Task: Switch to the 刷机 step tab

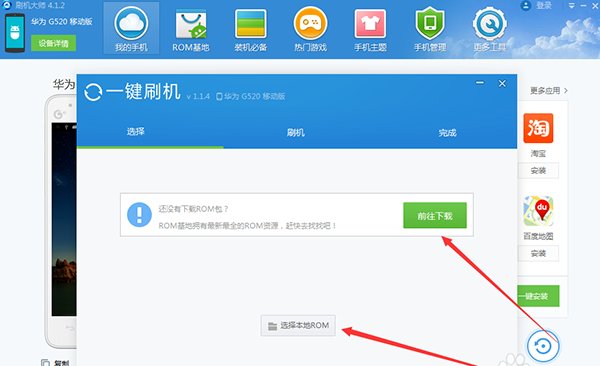Action: click(295, 132)
